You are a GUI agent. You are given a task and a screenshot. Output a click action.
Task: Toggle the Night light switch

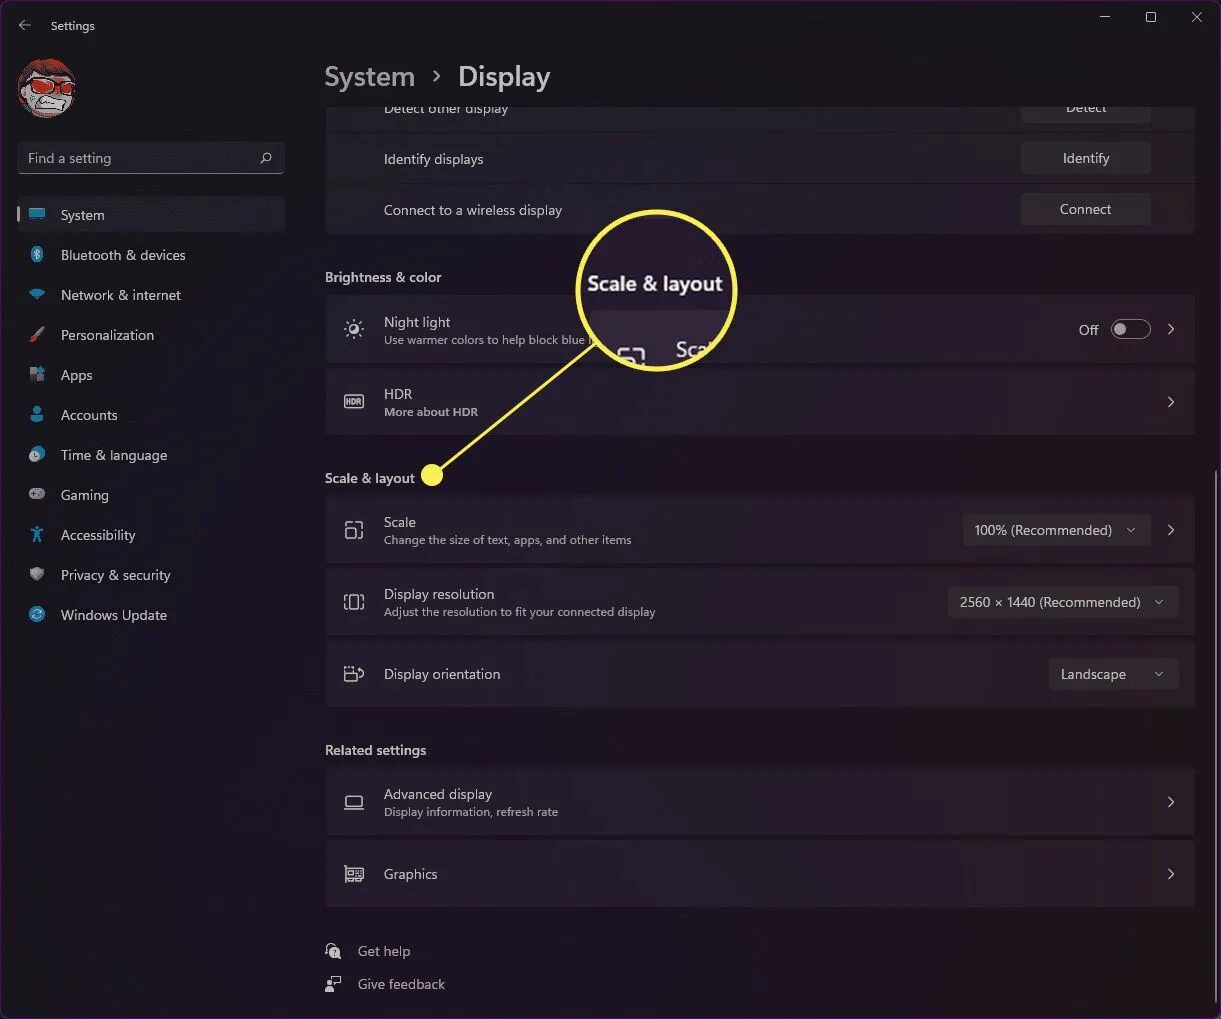[1130, 329]
